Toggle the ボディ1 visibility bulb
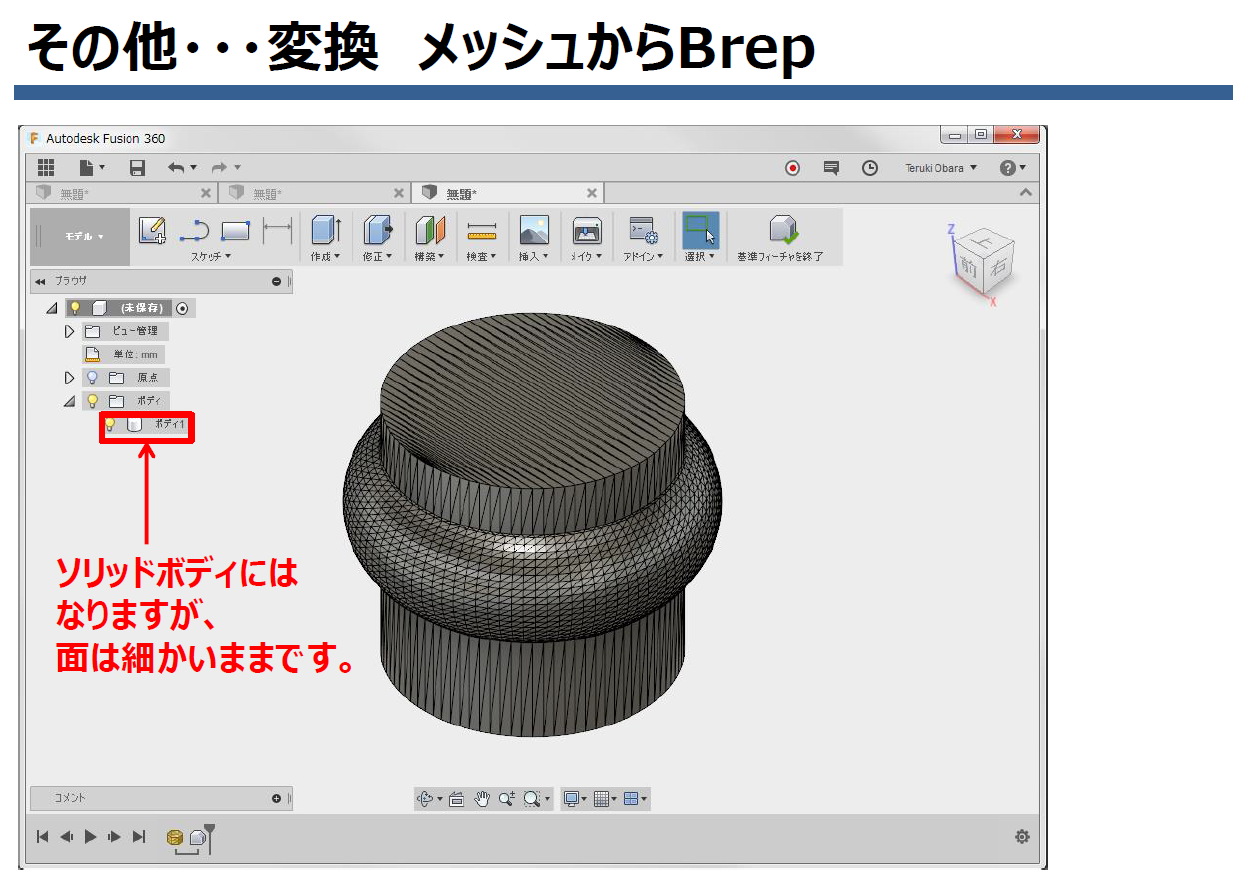Image resolution: width=1249 pixels, height=895 pixels. pos(111,425)
